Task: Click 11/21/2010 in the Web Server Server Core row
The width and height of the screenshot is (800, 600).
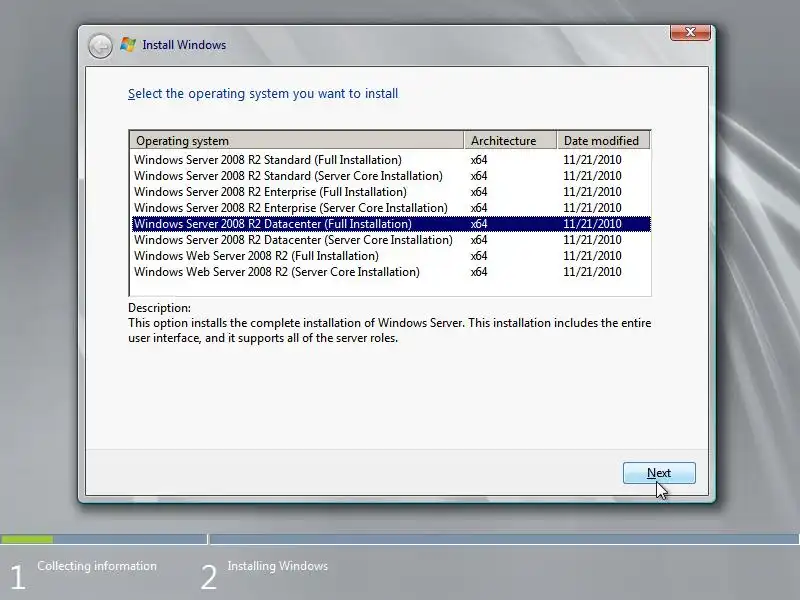Action: click(x=592, y=271)
